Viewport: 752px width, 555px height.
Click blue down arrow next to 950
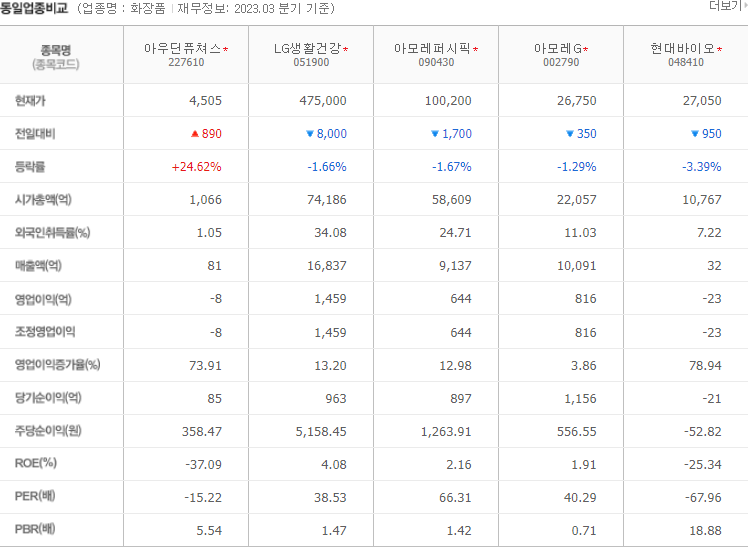pos(694,134)
